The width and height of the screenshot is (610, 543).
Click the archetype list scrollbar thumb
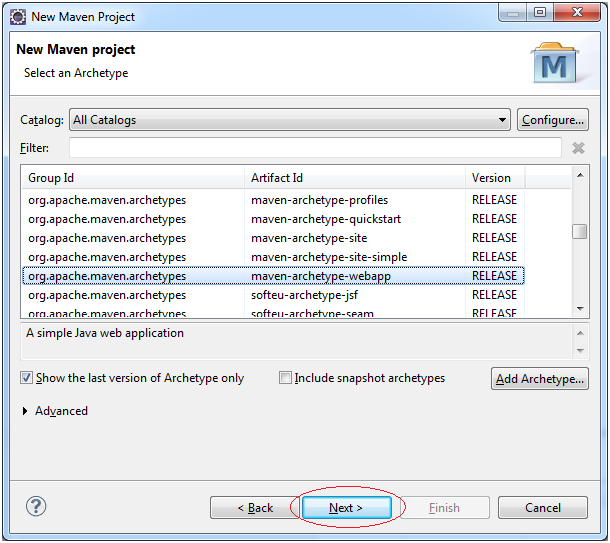point(580,231)
